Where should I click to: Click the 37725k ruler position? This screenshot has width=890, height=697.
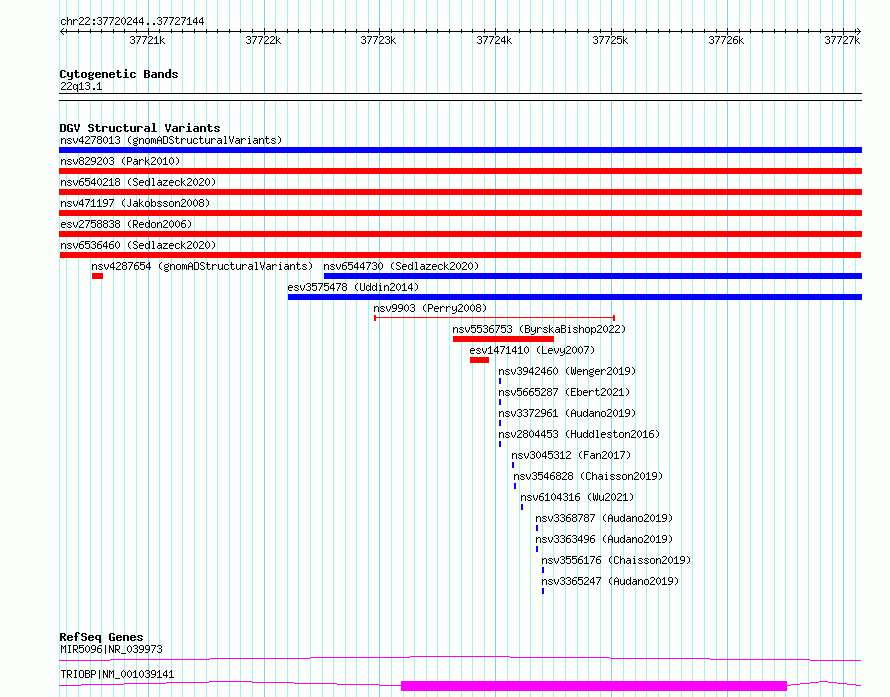(610, 40)
